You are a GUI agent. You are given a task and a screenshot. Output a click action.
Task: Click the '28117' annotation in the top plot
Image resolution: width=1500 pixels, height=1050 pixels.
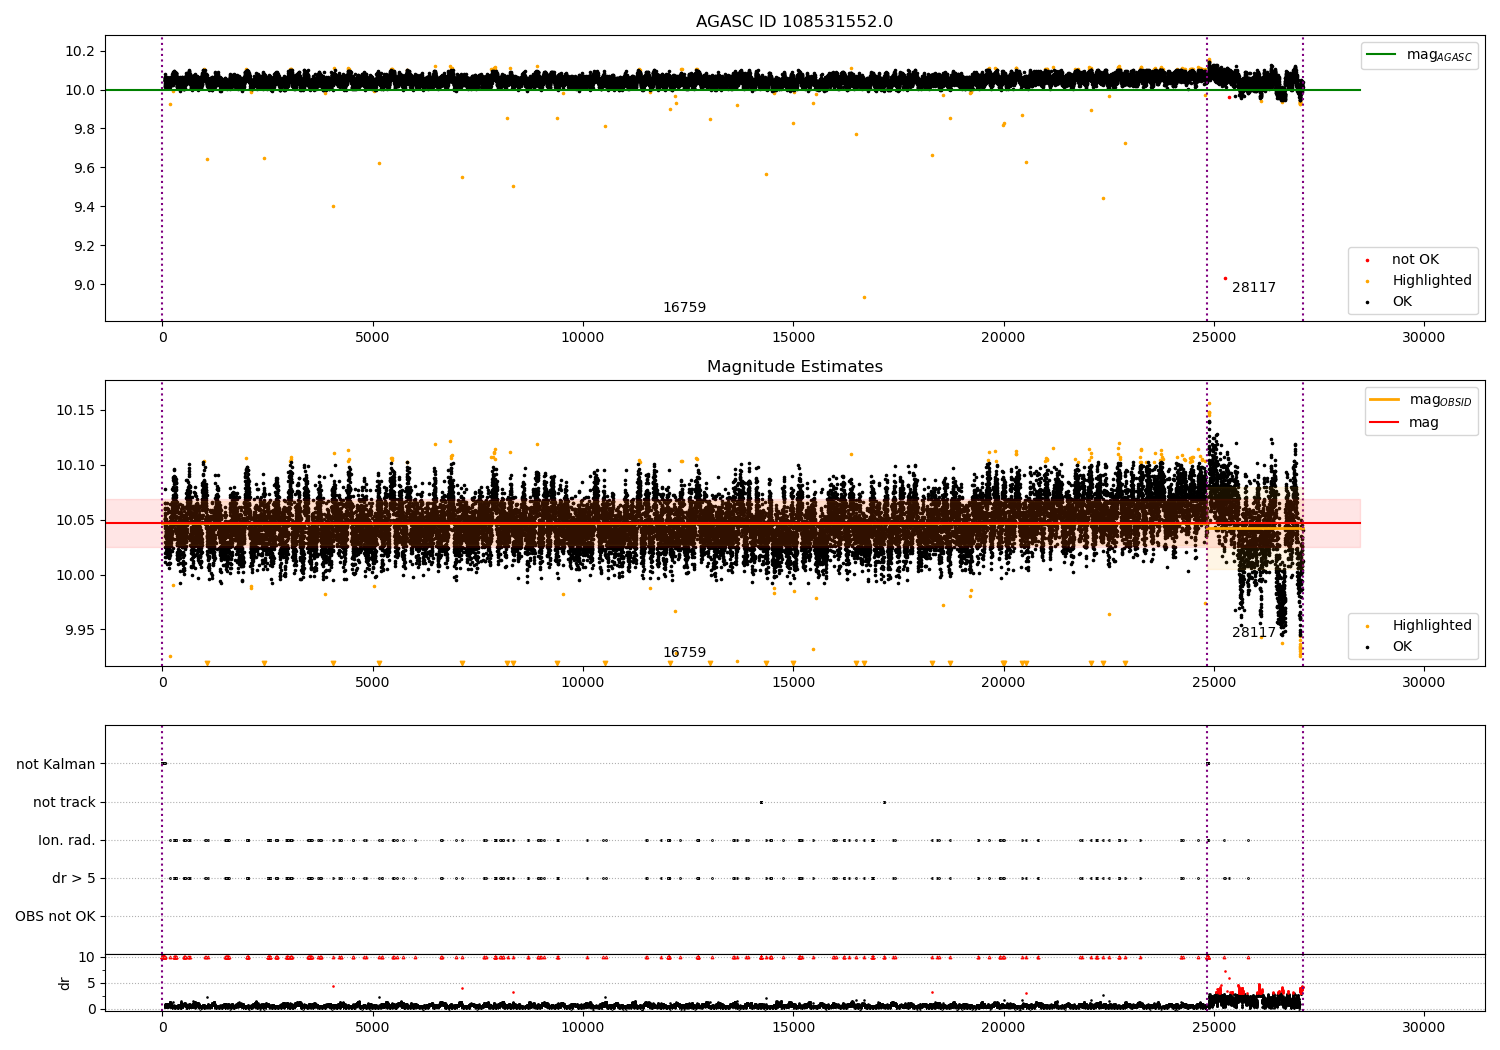tap(1254, 288)
